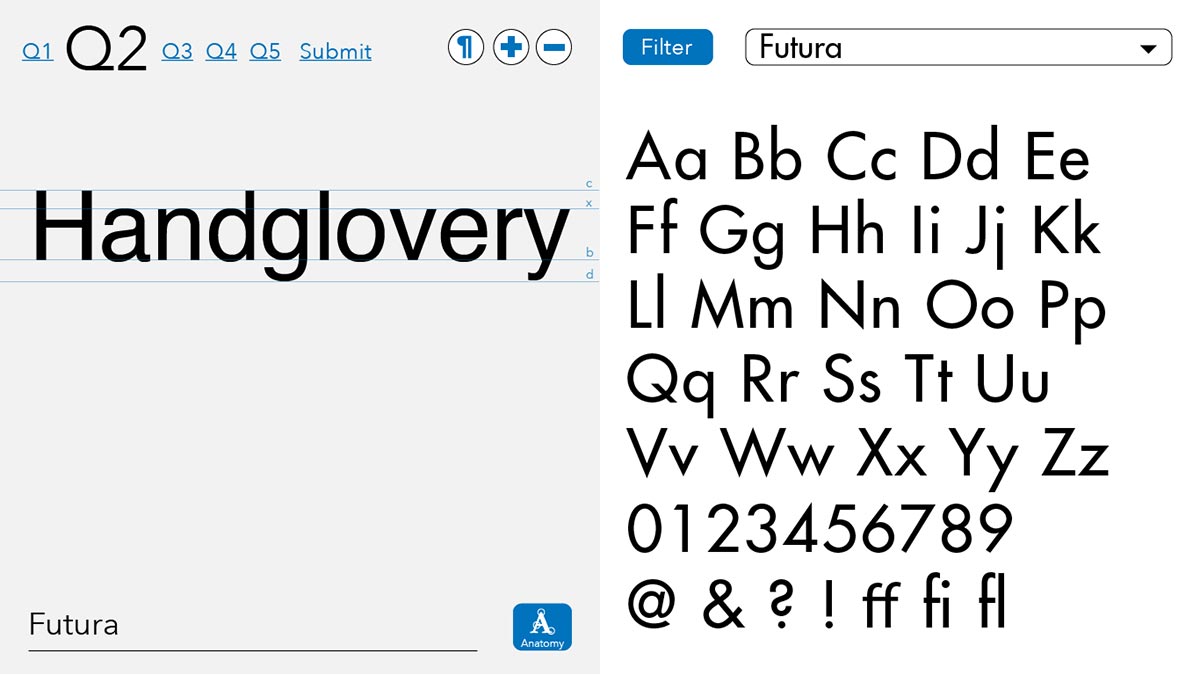Click the ampersand glyph
1200x675 pixels.
click(x=722, y=604)
